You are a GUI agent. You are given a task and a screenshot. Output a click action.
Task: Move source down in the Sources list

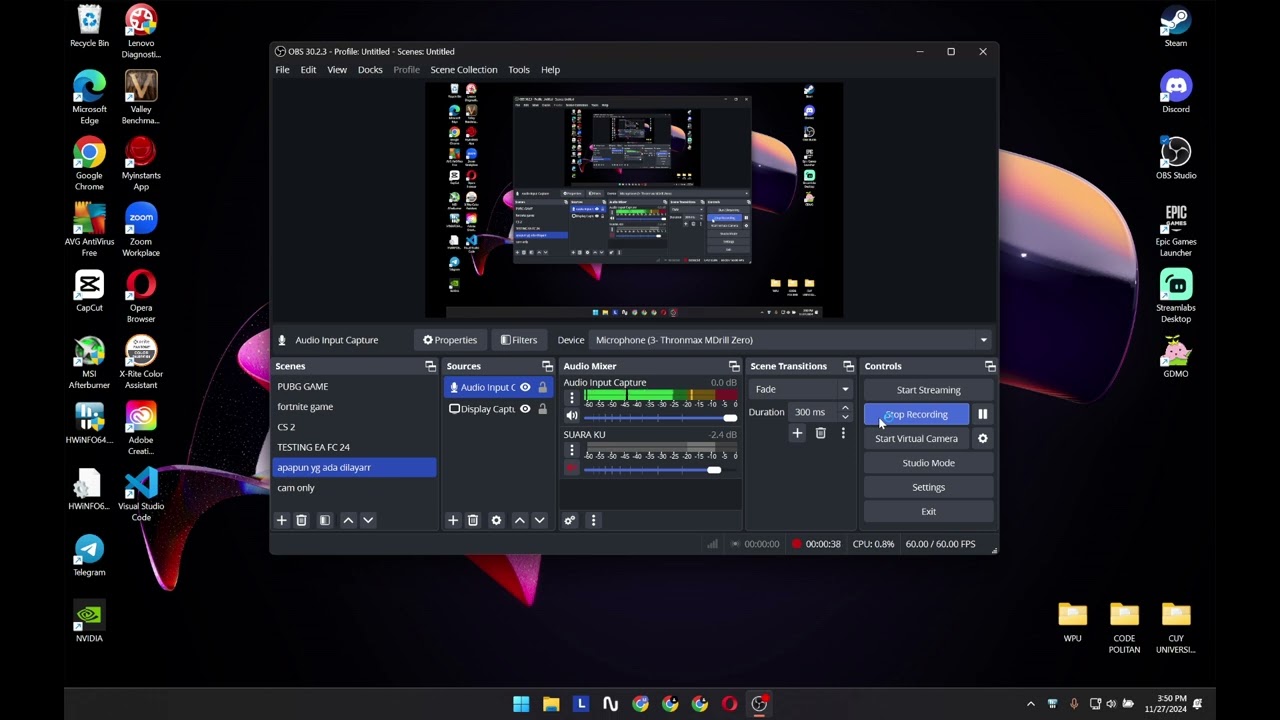(539, 520)
